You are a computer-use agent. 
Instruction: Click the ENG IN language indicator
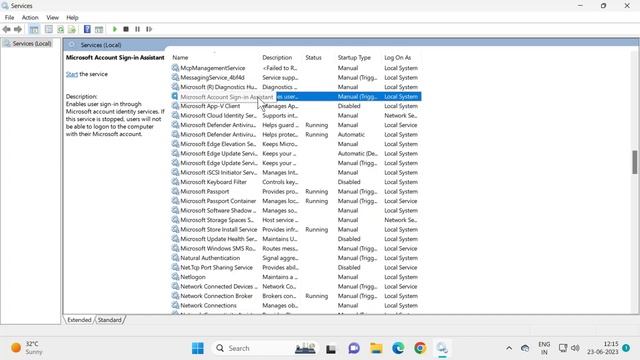tap(544, 348)
